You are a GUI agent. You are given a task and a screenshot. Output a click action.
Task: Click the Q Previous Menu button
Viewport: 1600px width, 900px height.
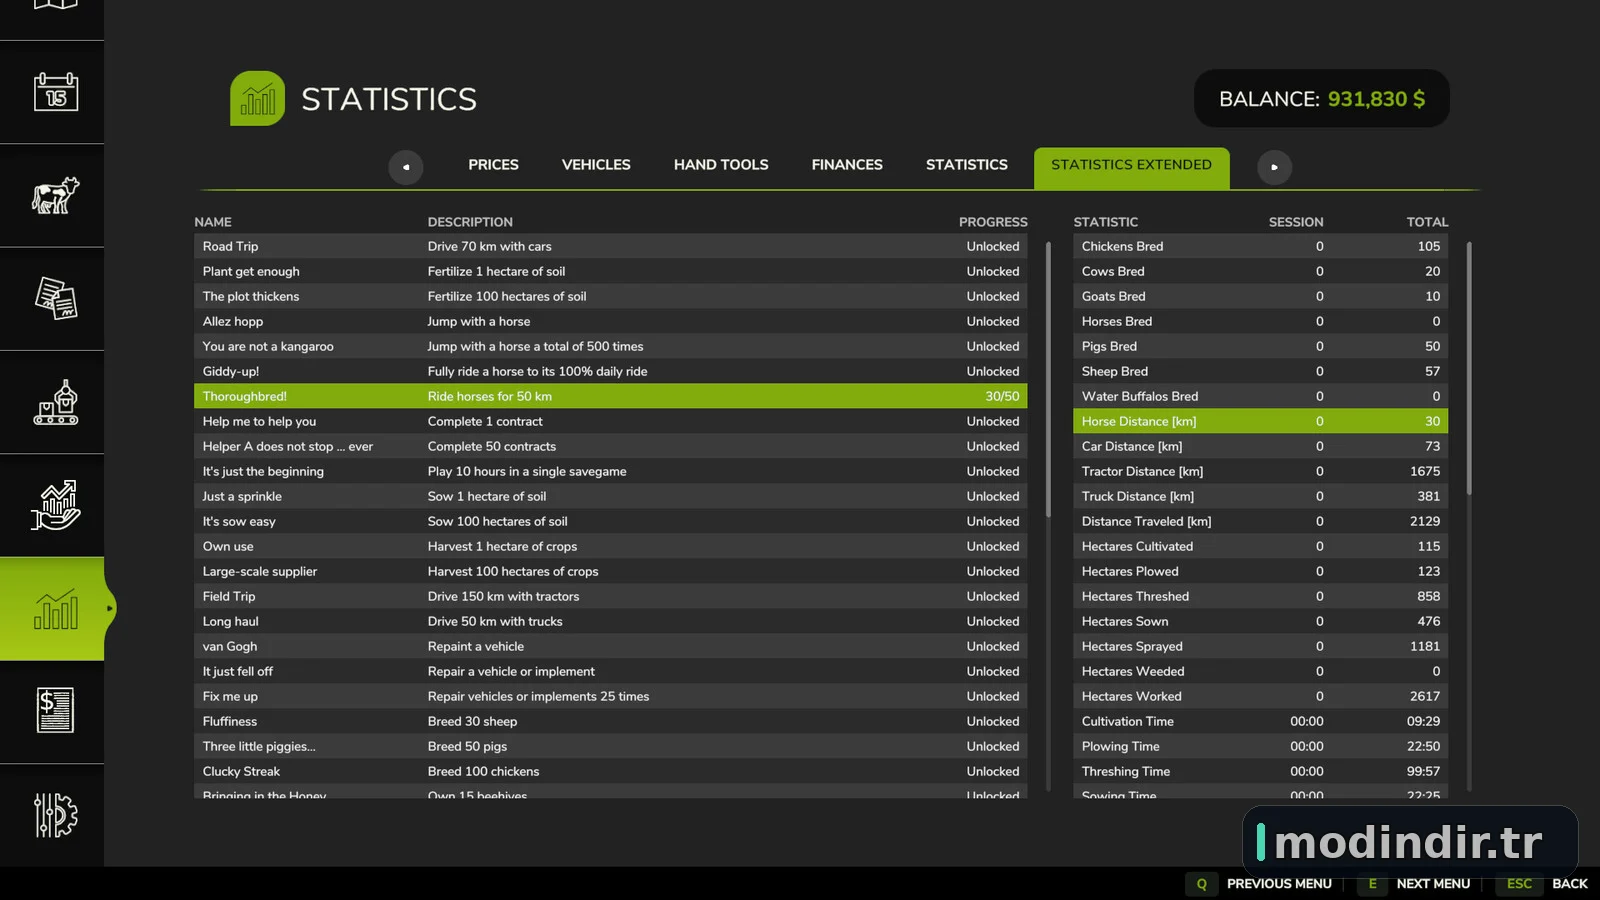coord(1259,884)
